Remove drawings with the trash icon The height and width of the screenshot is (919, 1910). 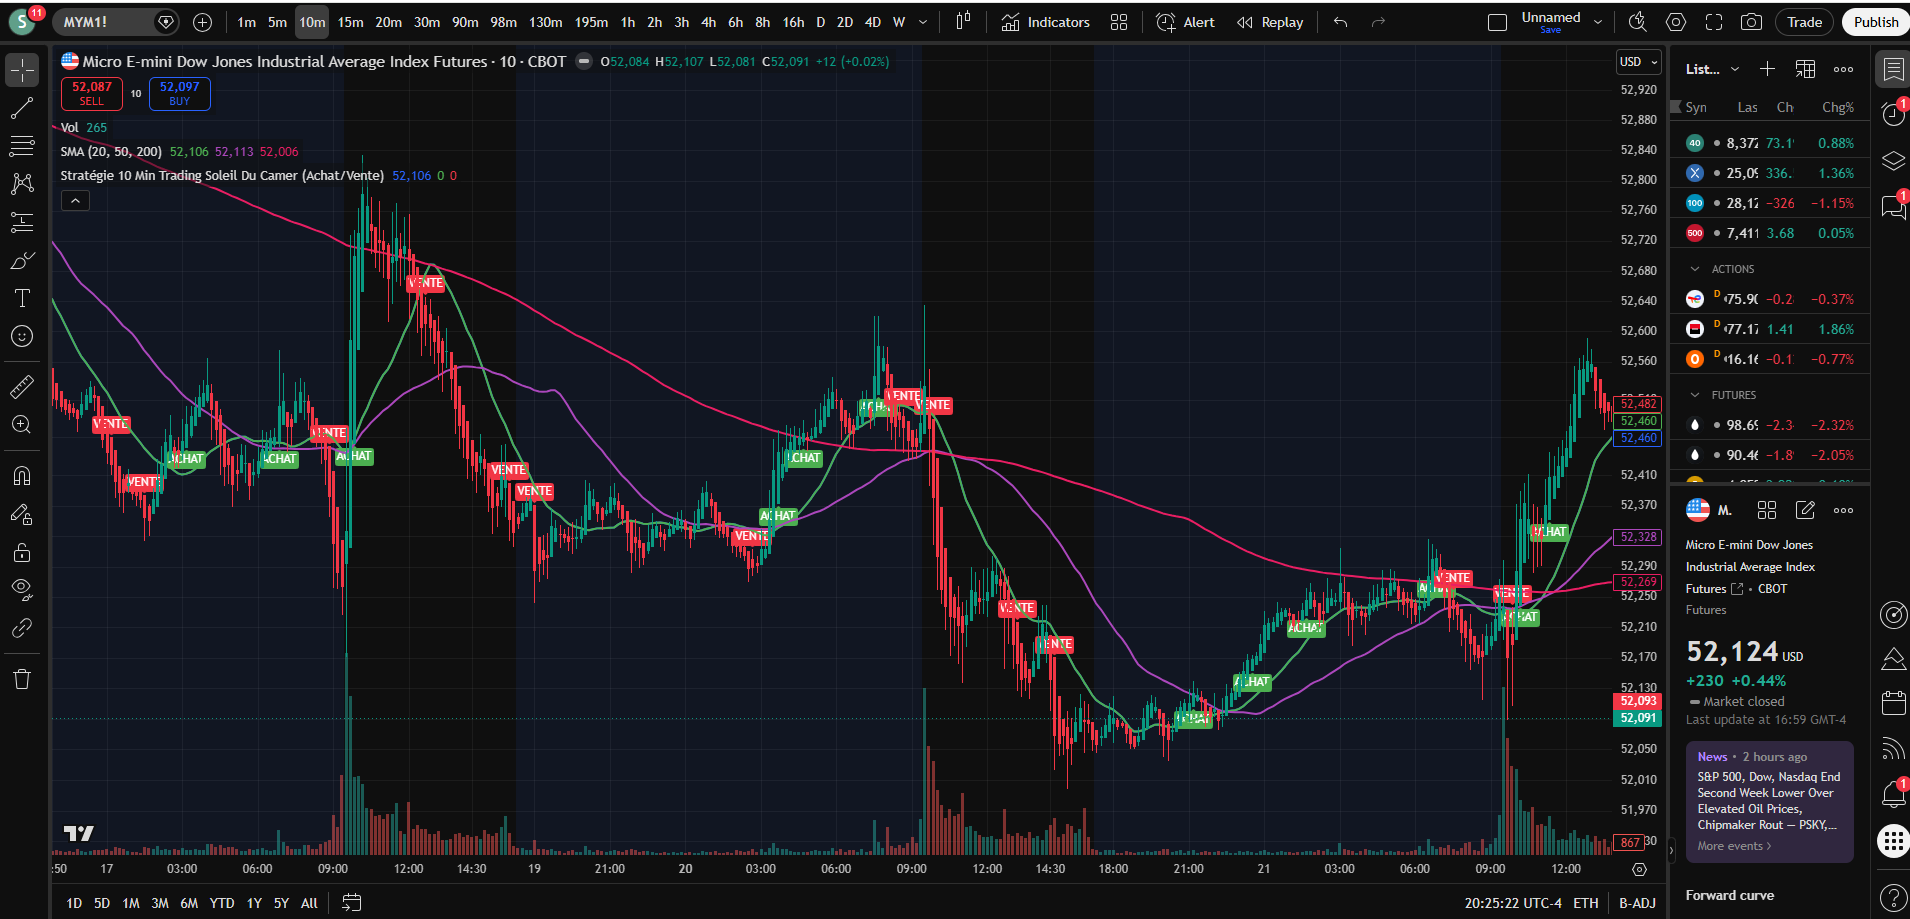(x=22, y=679)
